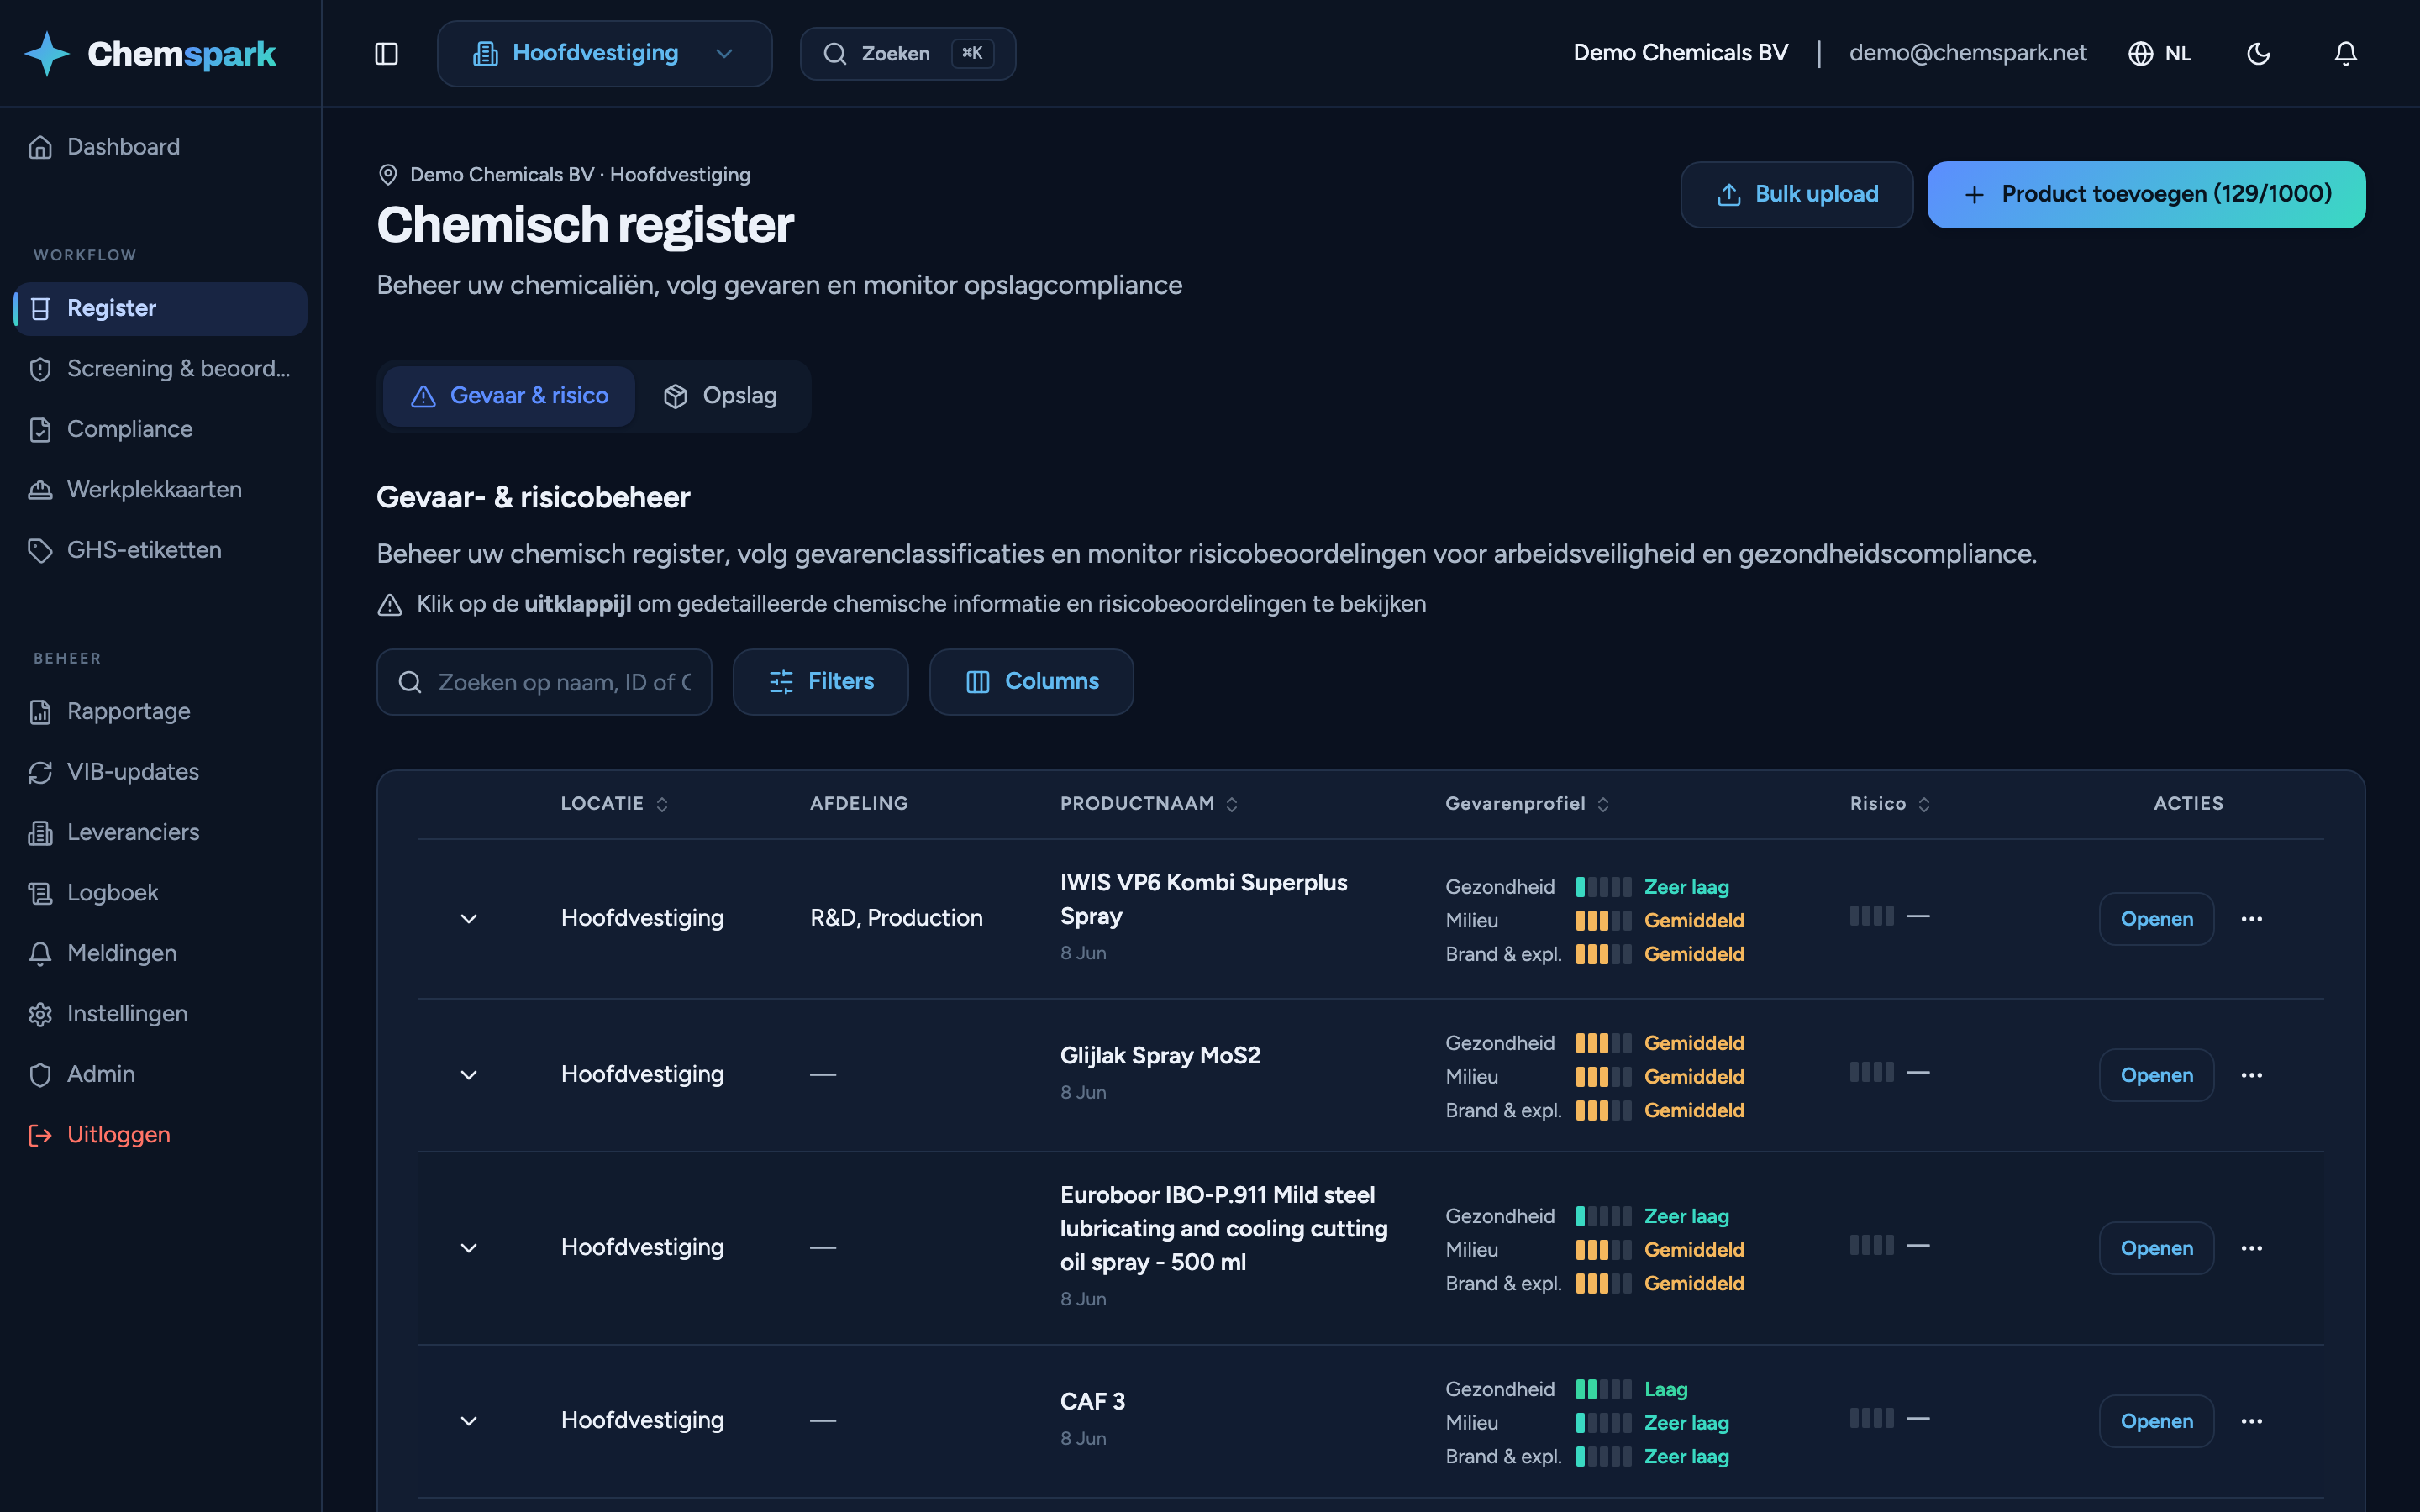The height and width of the screenshot is (1512, 2420).
Task: Click Gezondheid level bar of CAF 3
Action: (1603, 1389)
